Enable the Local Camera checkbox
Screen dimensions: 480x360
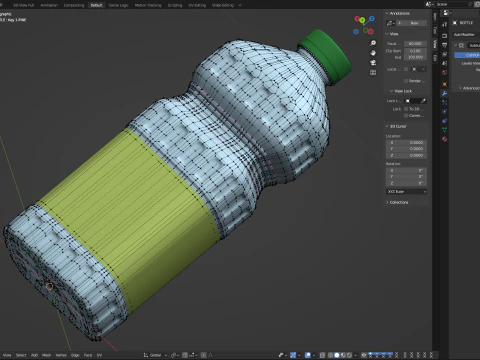coord(406,69)
